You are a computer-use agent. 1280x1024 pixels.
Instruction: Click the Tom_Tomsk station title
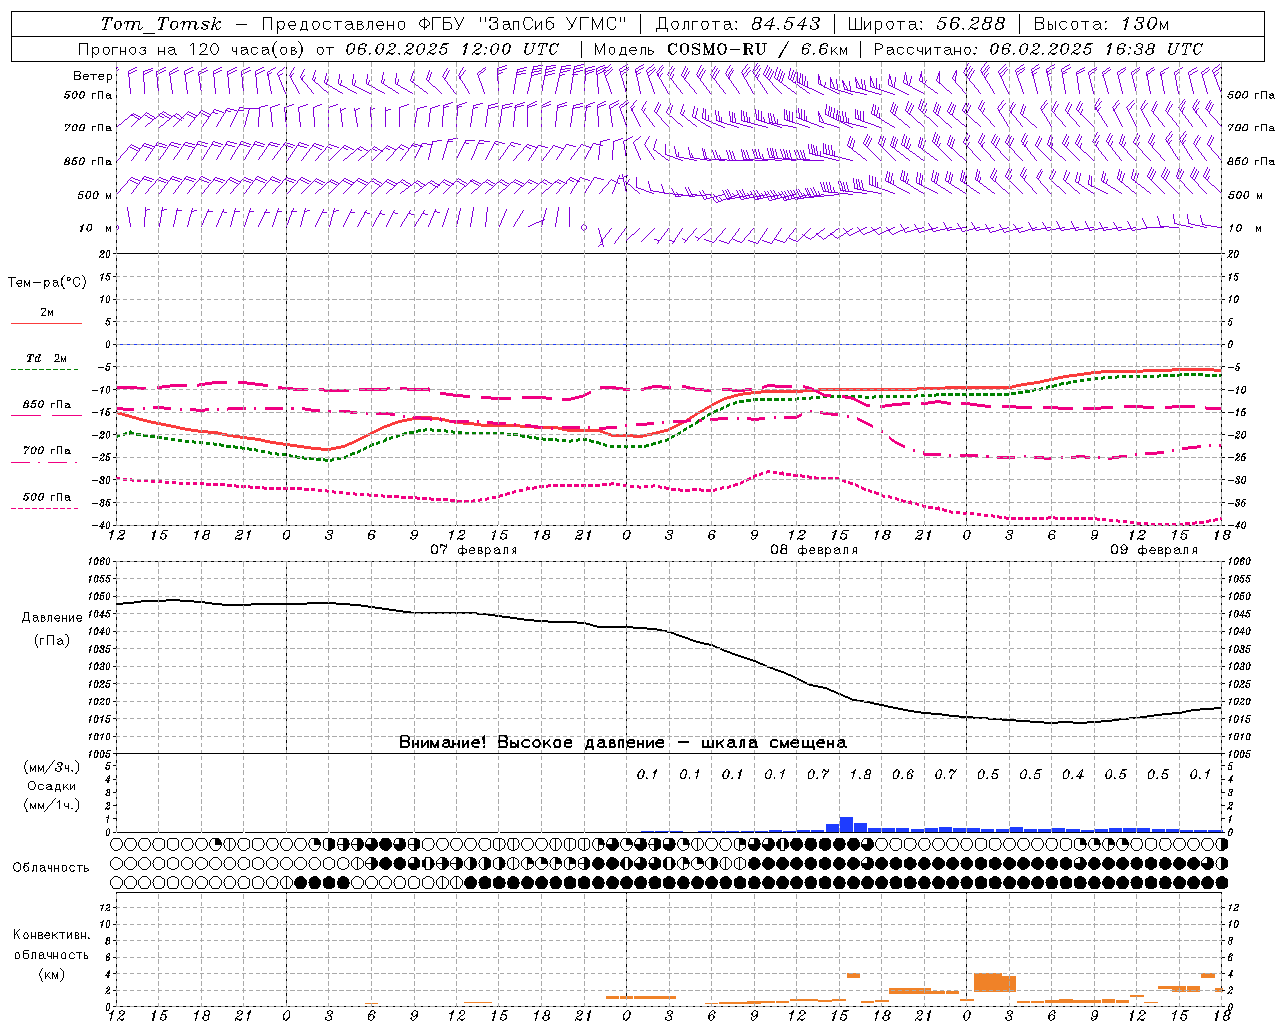pyautogui.click(x=161, y=24)
